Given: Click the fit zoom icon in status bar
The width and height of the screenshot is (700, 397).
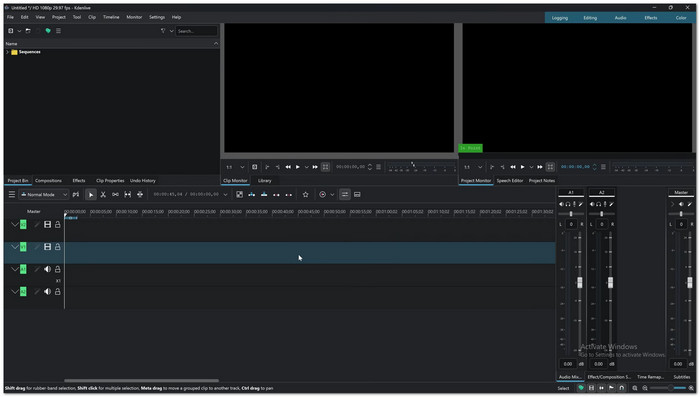Looking at the screenshot, I should 635,388.
